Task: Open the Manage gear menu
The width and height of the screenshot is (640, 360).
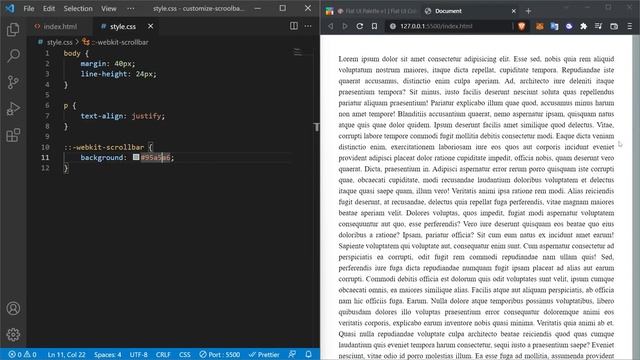Action: pyautogui.click(x=13, y=335)
